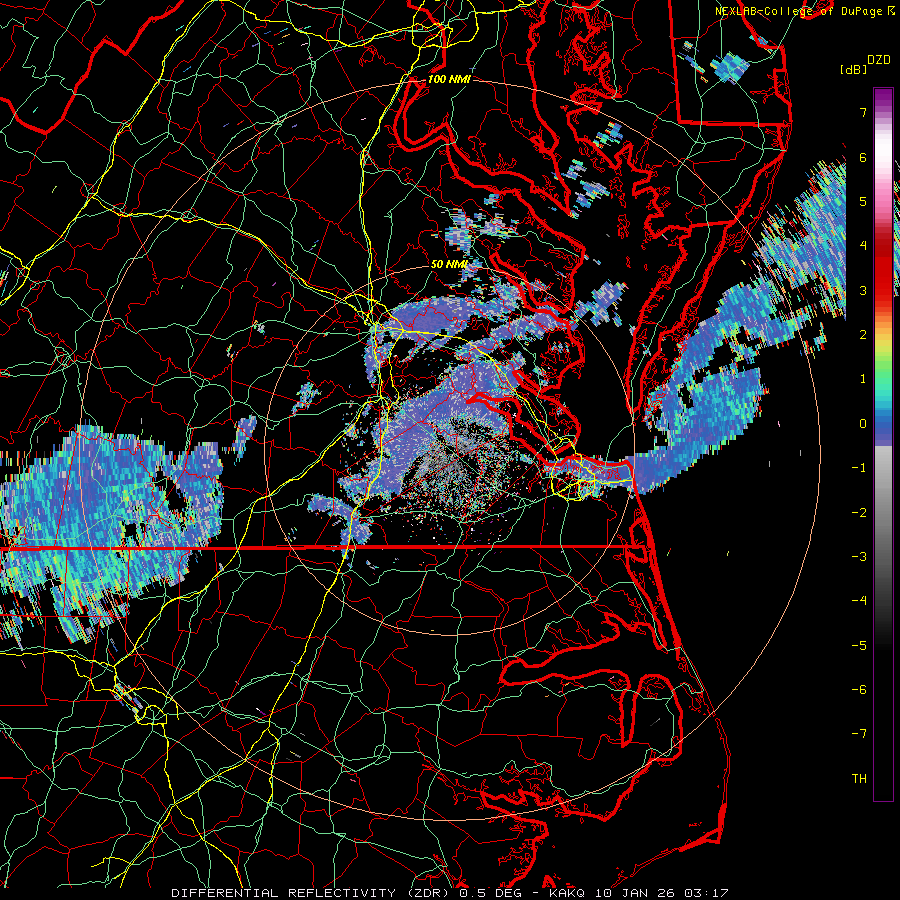Viewport: 900px width, 900px height.
Task: Click the 4 value on the color scale
Action: coord(863,246)
